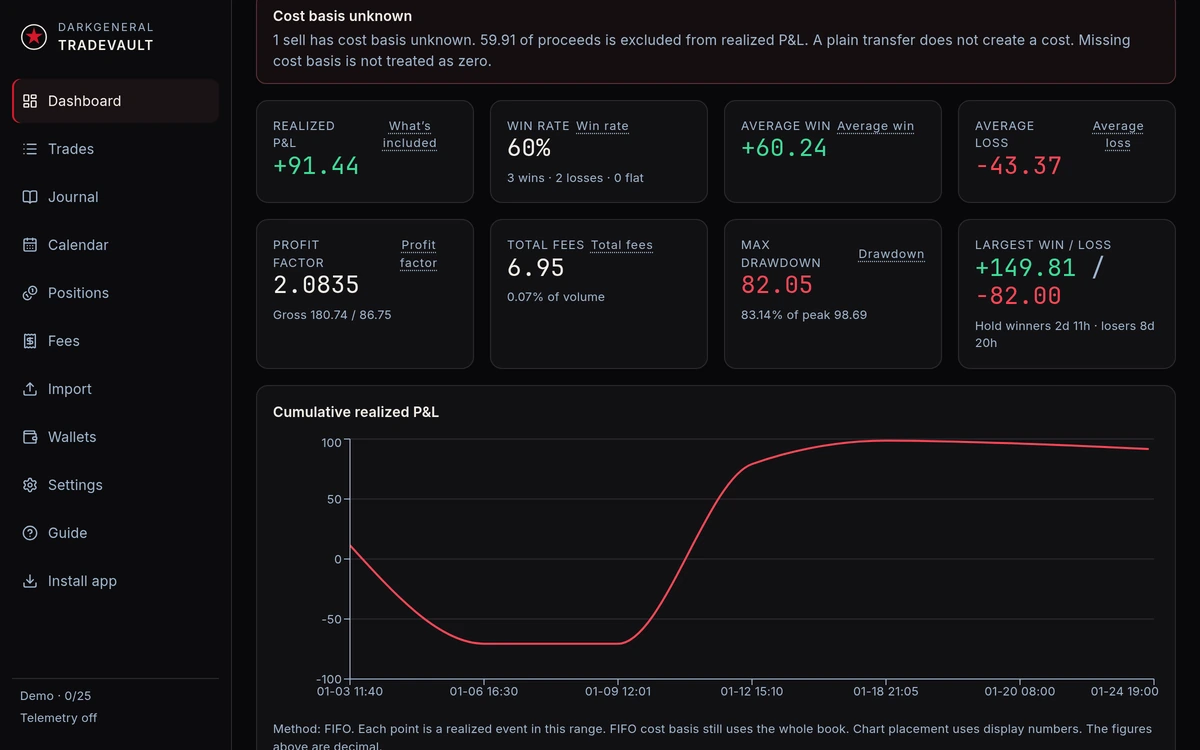This screenshot has width=1200, height=750.
Task: Click "Gross 180.74 / 86.75" text
Action: [332, 315]
